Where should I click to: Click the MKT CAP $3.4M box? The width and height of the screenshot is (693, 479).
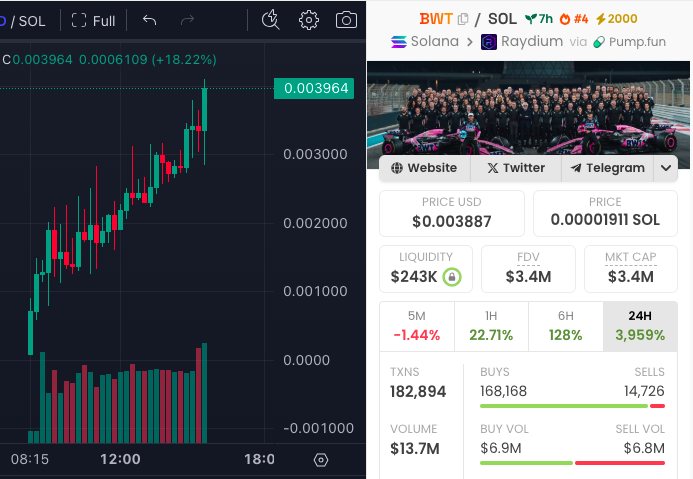click(x=631, y=269)
